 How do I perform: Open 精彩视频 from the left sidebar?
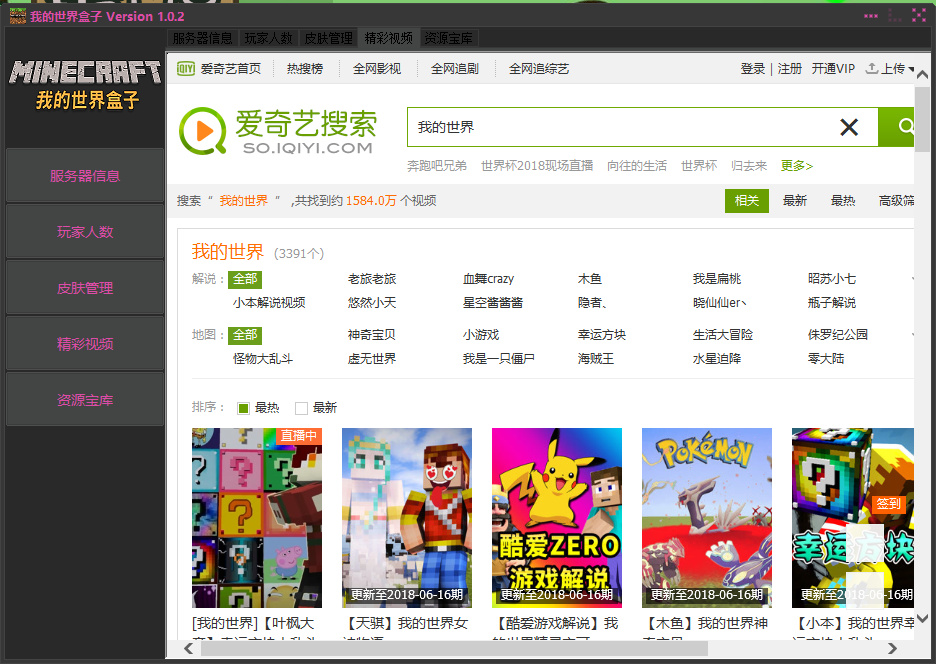[85, 344]
